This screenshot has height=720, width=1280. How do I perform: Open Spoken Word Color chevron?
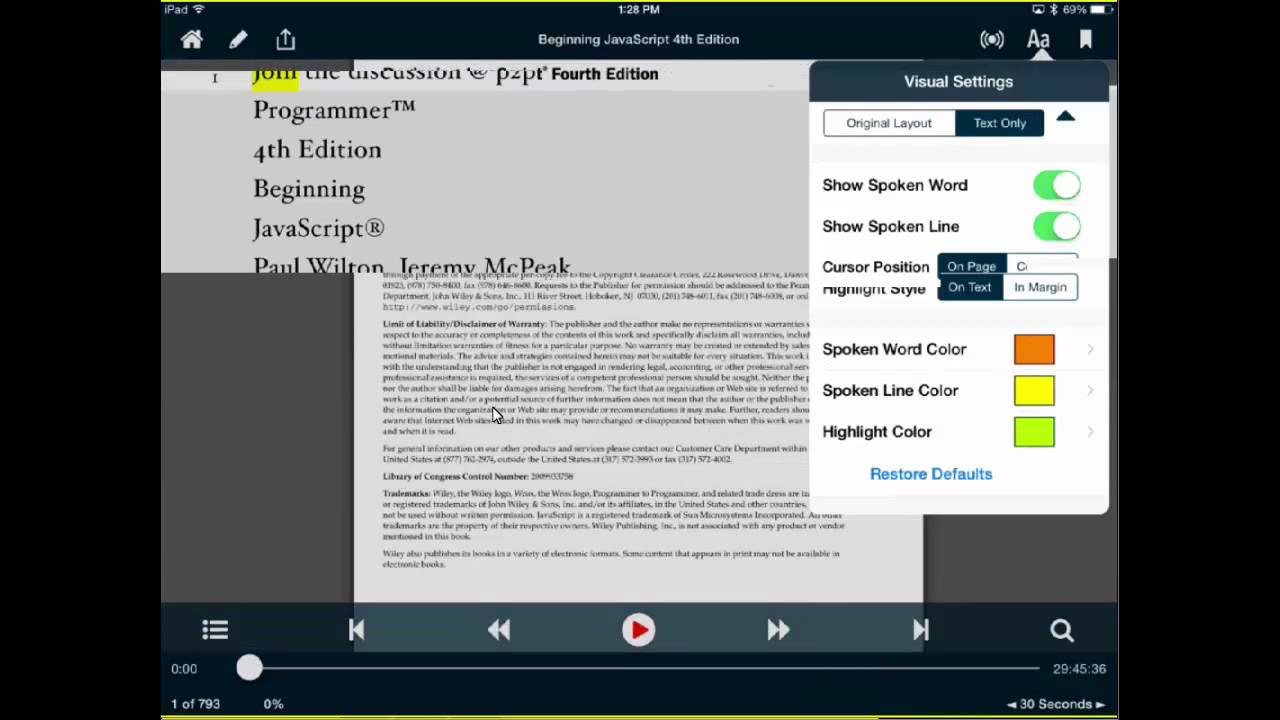coord(1090,349)
